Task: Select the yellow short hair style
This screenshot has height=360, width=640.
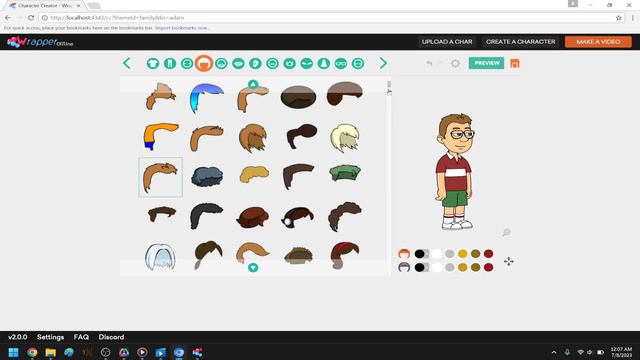Action: pos(254,174)
